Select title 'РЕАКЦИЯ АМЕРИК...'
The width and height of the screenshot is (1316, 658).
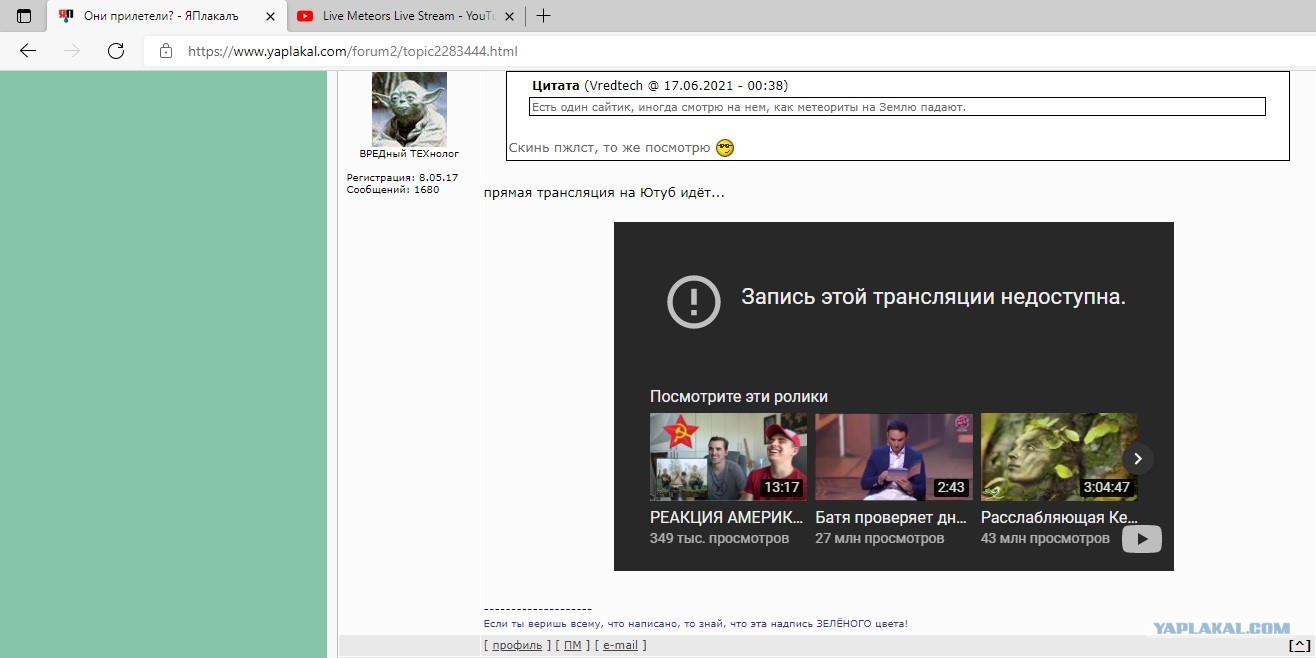coord(727,518)
